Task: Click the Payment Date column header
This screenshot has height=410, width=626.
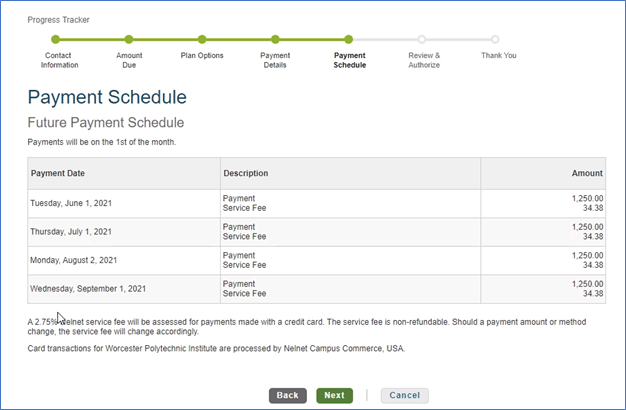Action: point(124,173)
